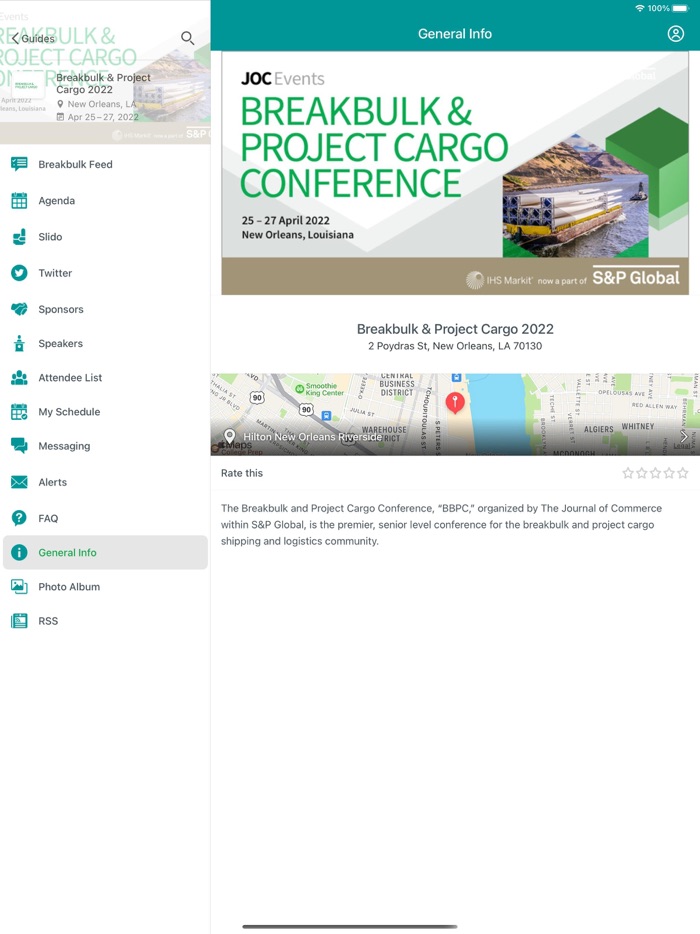View Alerts
Image resolution: width=700 pixels, height=934 pixels.
click(x=105, y=482)
